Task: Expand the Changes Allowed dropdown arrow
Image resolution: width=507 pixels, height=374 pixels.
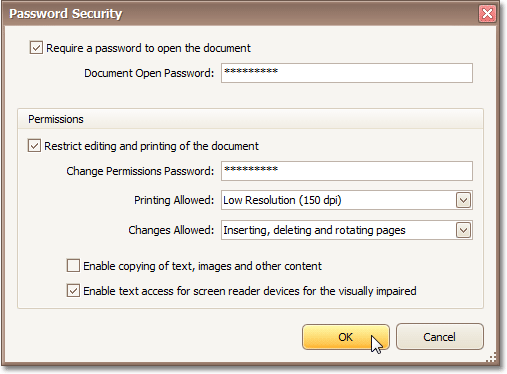Action: tap(463, 230)
